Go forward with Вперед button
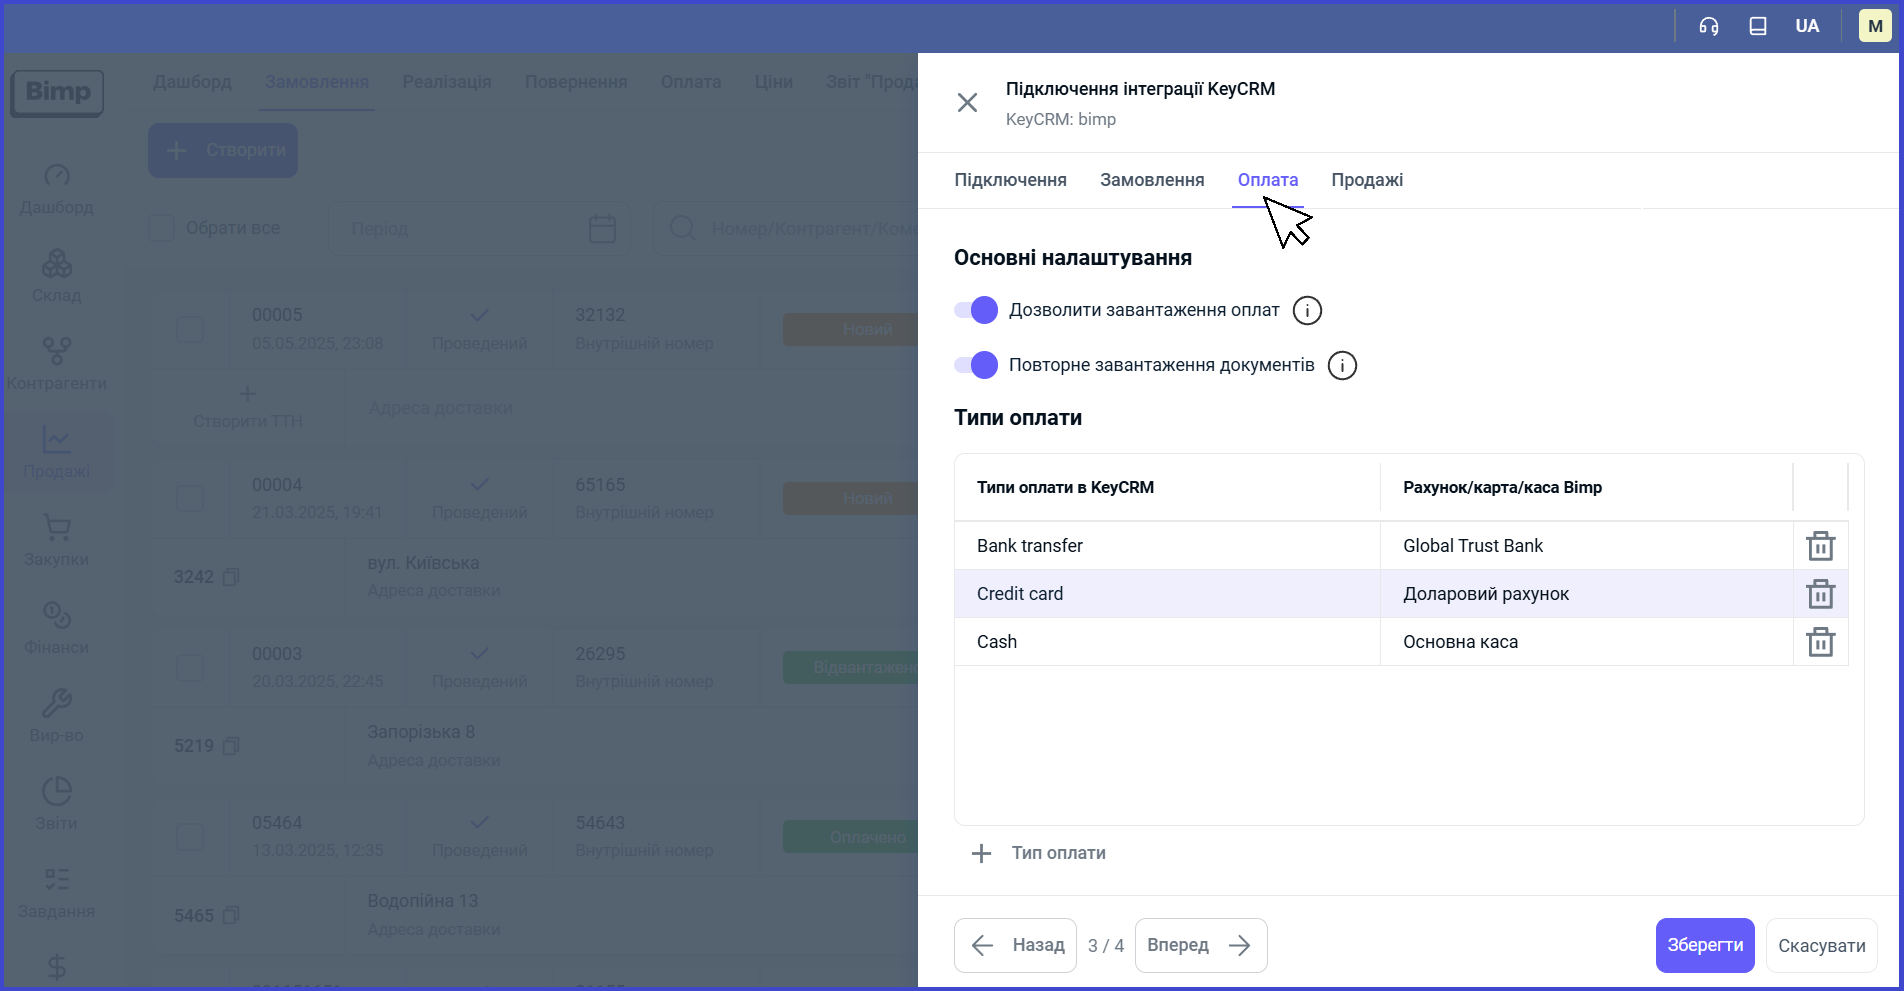This screenshot has width=1904, height=991. (x=1201, y=945)
